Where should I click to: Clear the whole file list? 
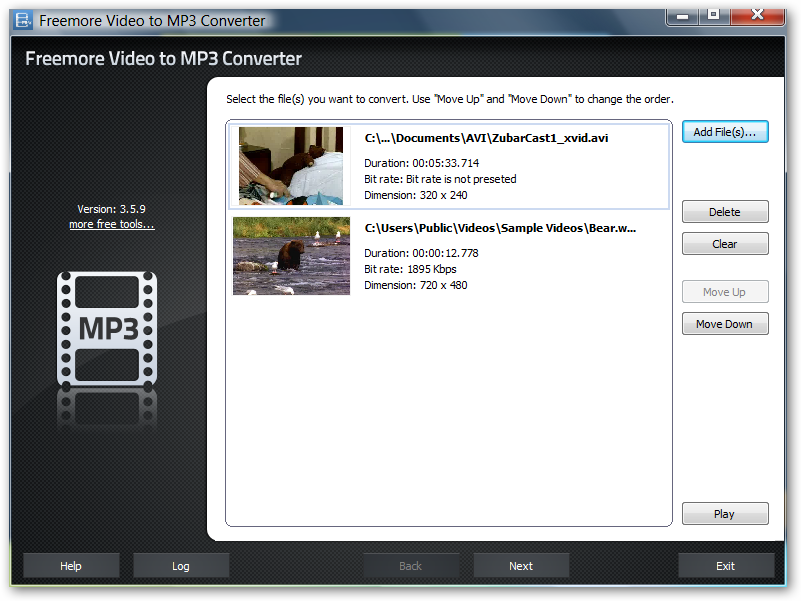coord(725,244)
